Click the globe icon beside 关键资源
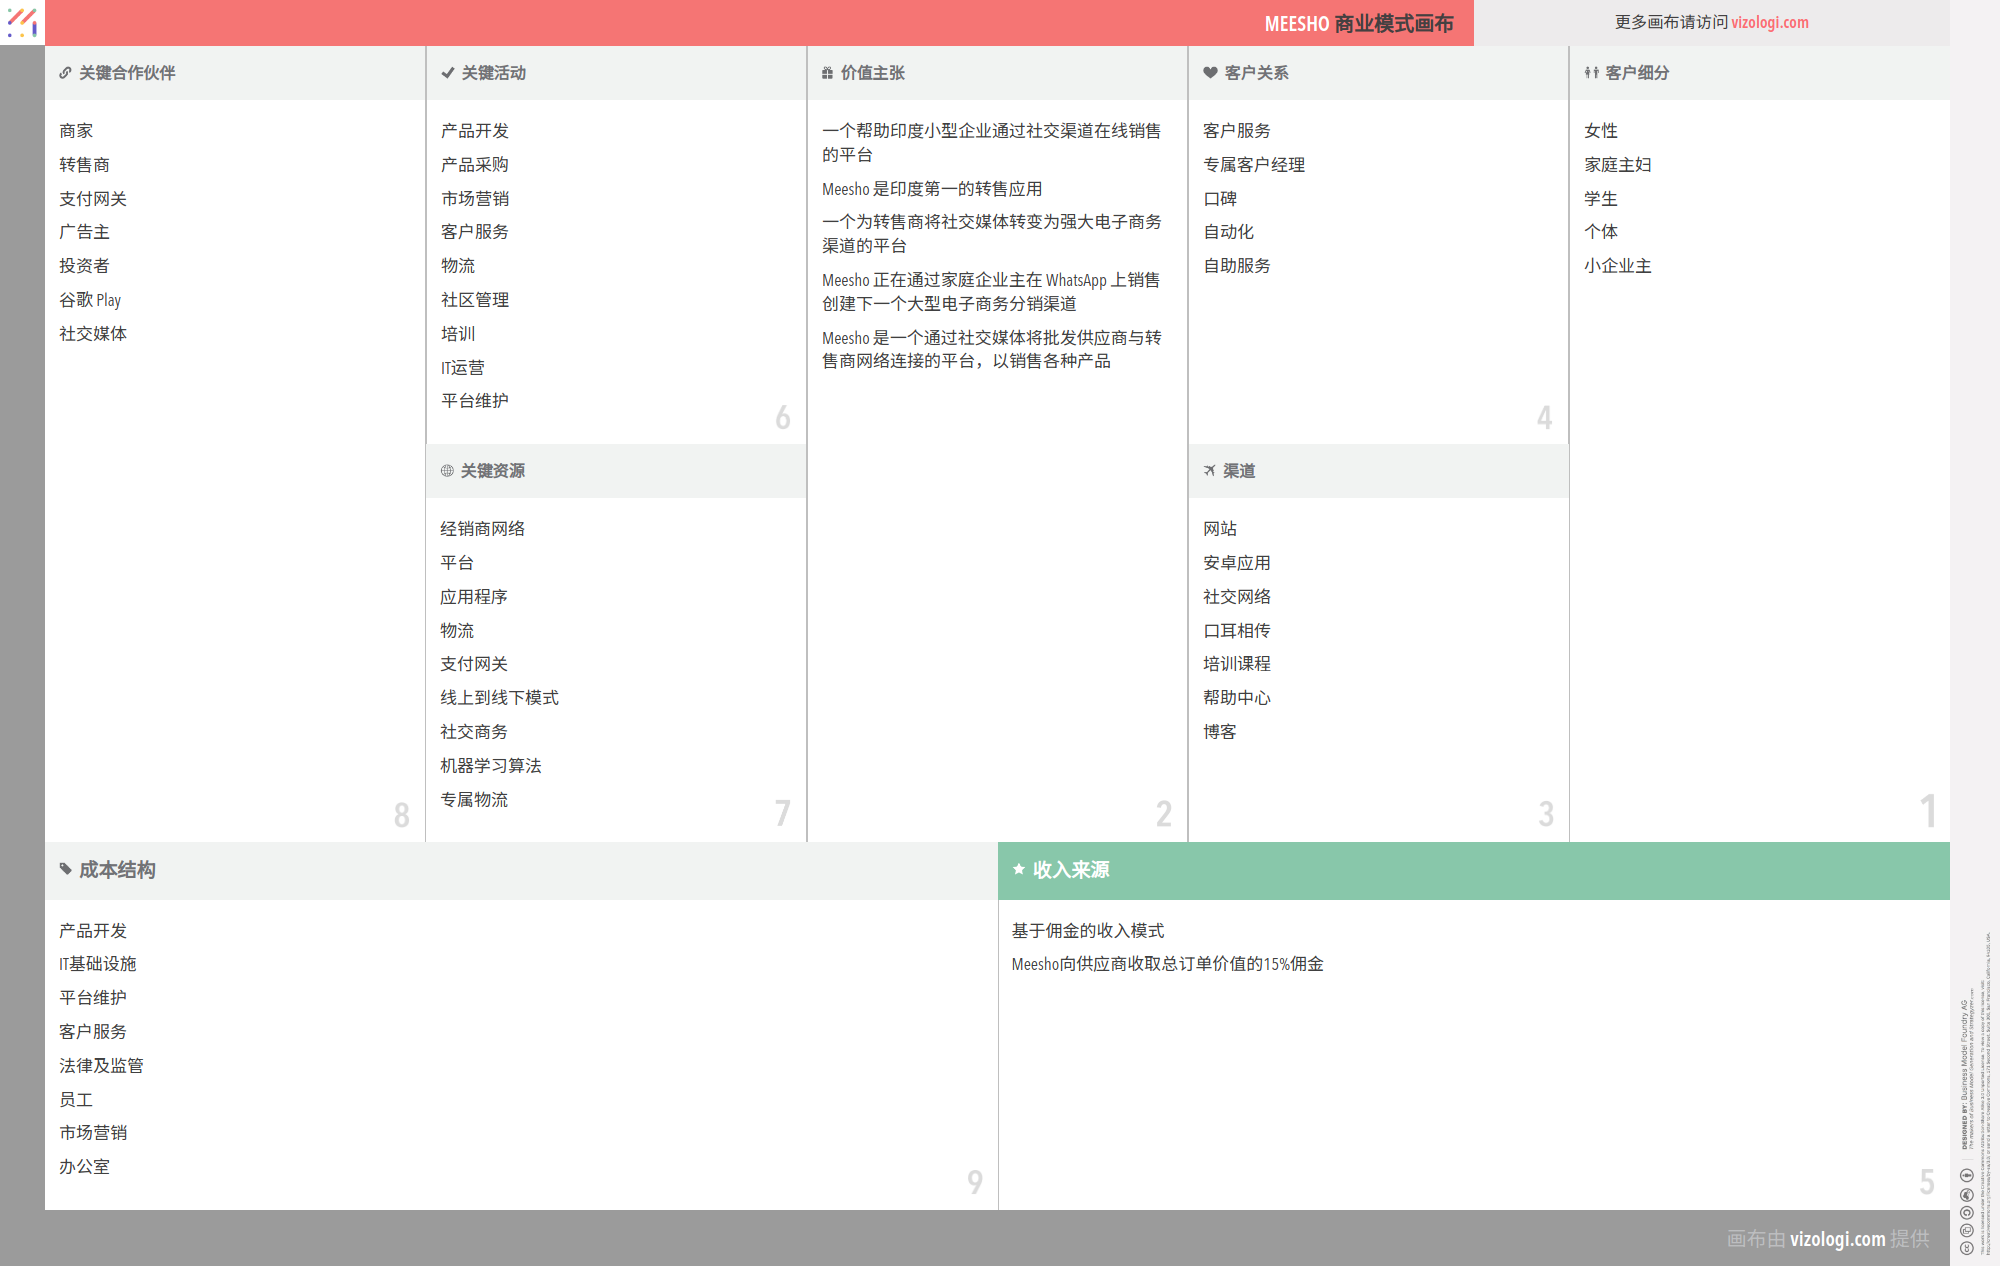The width and height of the screenshot is (2000, 1266). [x=446, y=471]
